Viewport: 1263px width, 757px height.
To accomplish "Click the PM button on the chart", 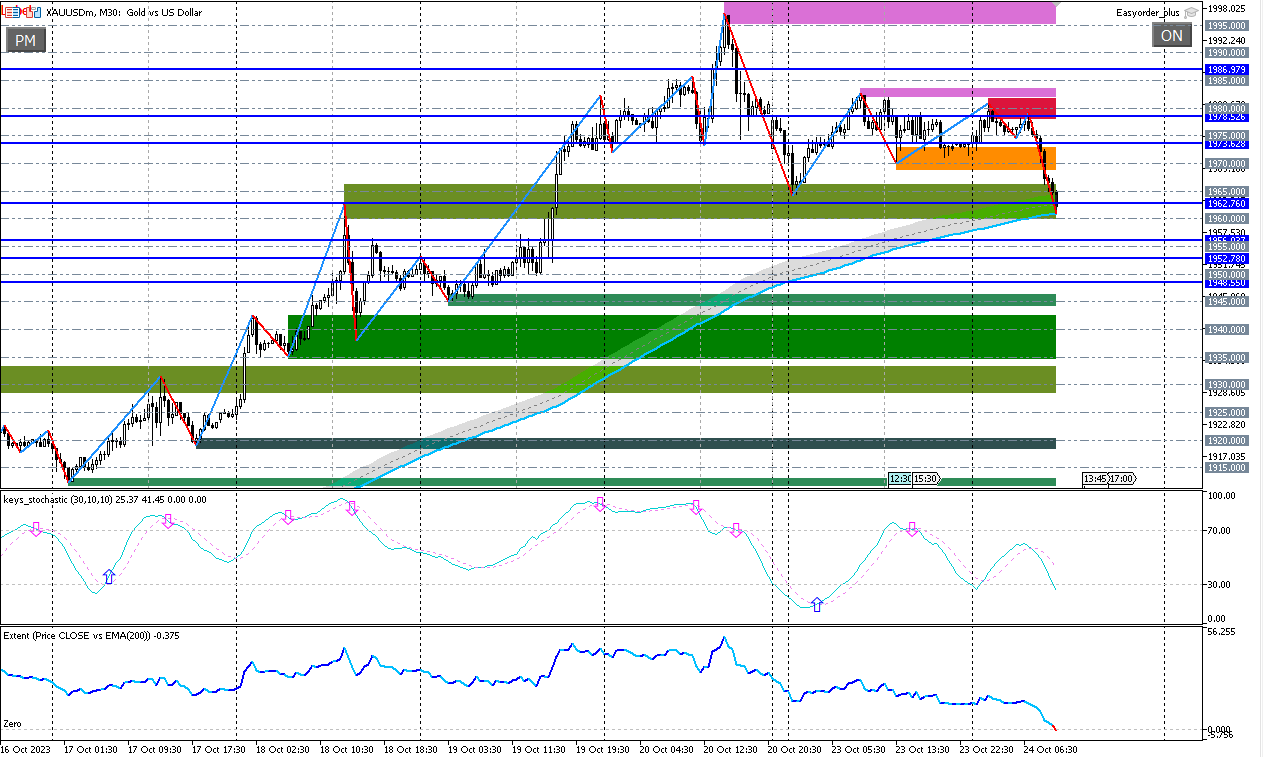I will click(26, 40).
